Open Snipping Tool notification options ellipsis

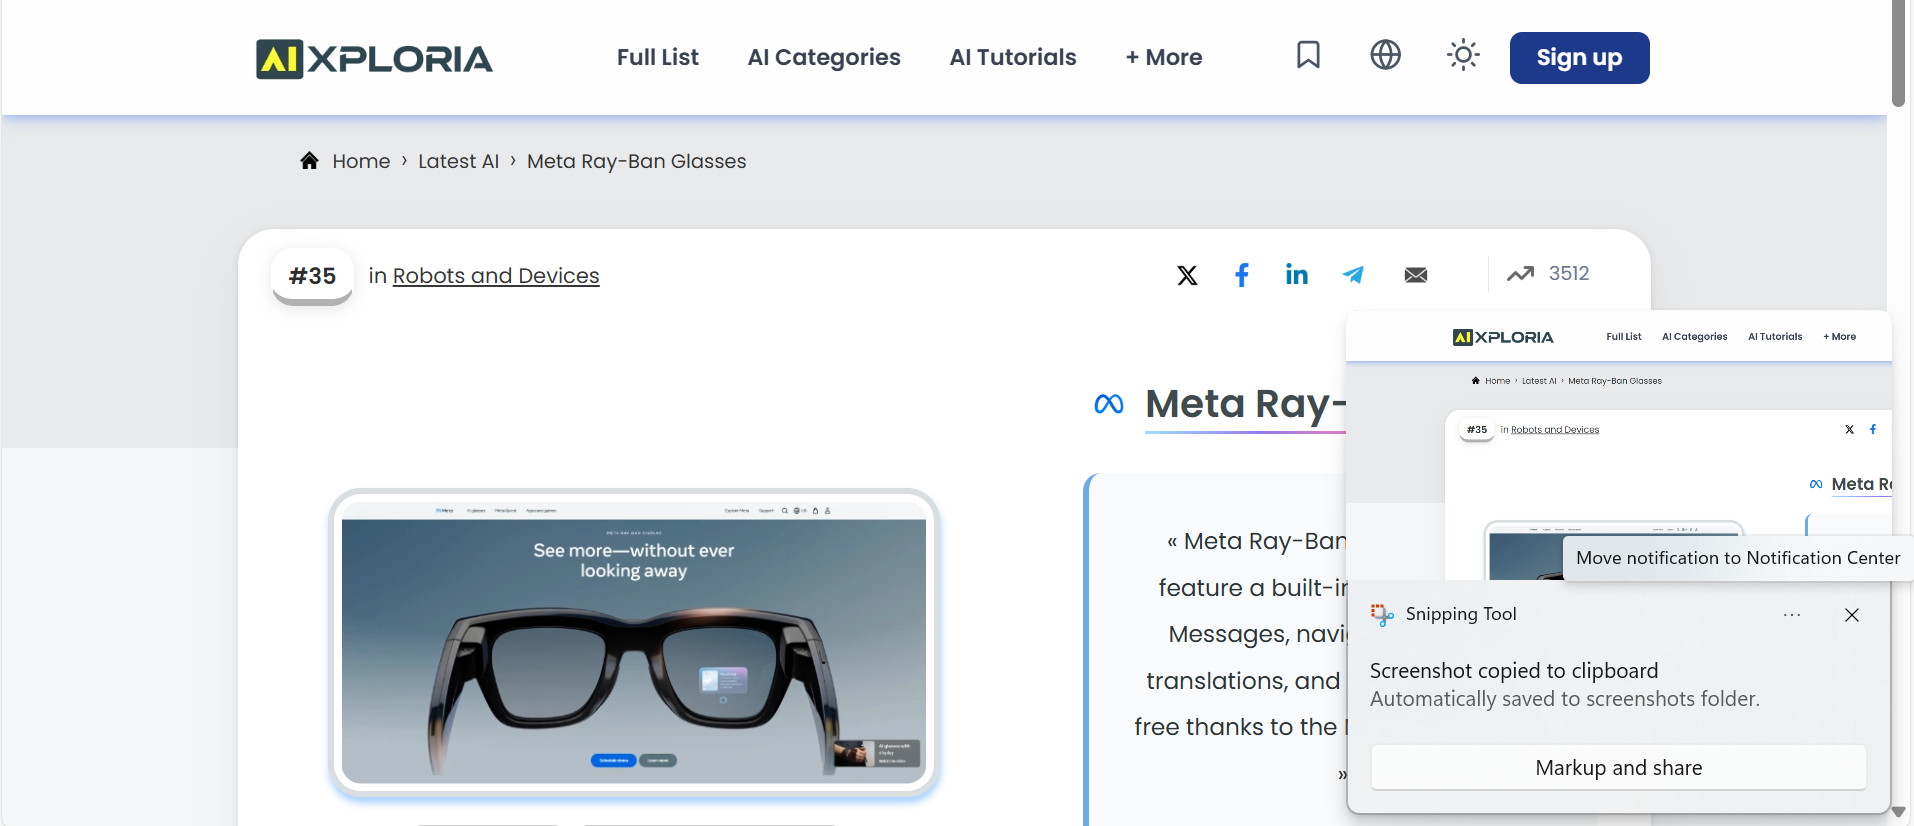pos(1791,615)
